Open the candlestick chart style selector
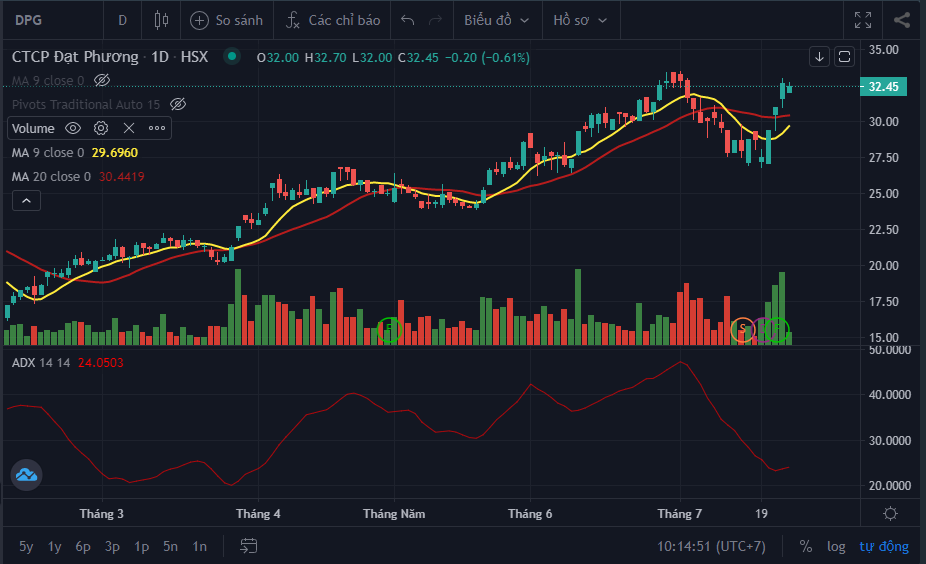The width and height of the screenshot is (926, 564). pos(161,20)
